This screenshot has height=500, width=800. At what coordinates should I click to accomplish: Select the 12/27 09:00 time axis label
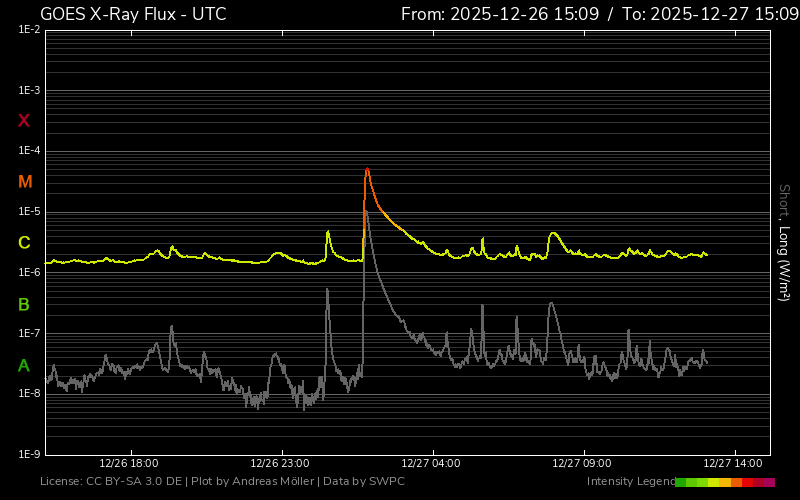(582, 464)
